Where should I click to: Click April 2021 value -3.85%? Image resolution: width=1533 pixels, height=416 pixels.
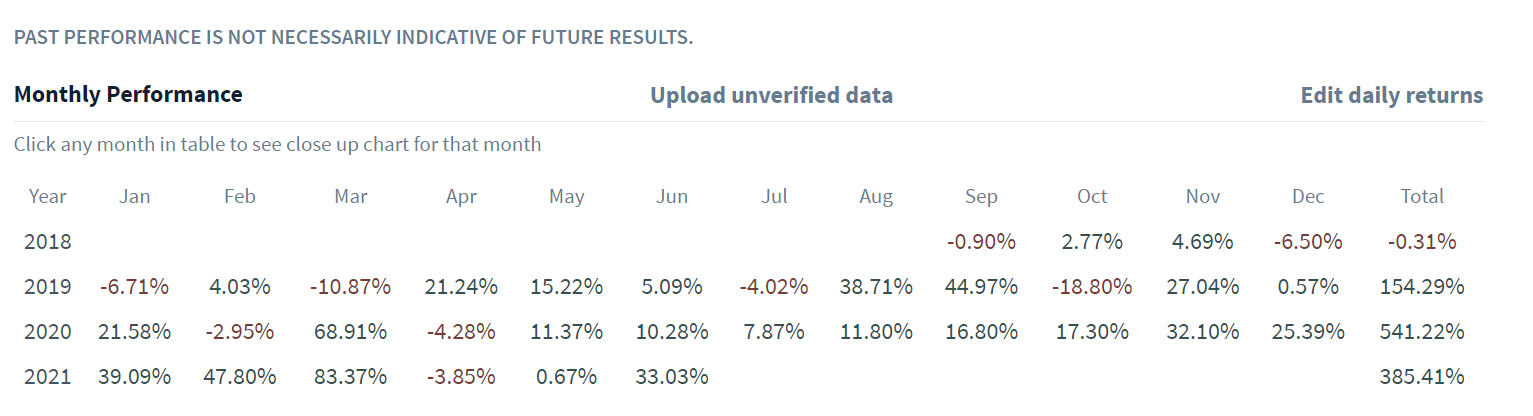[x=461, y=377]
